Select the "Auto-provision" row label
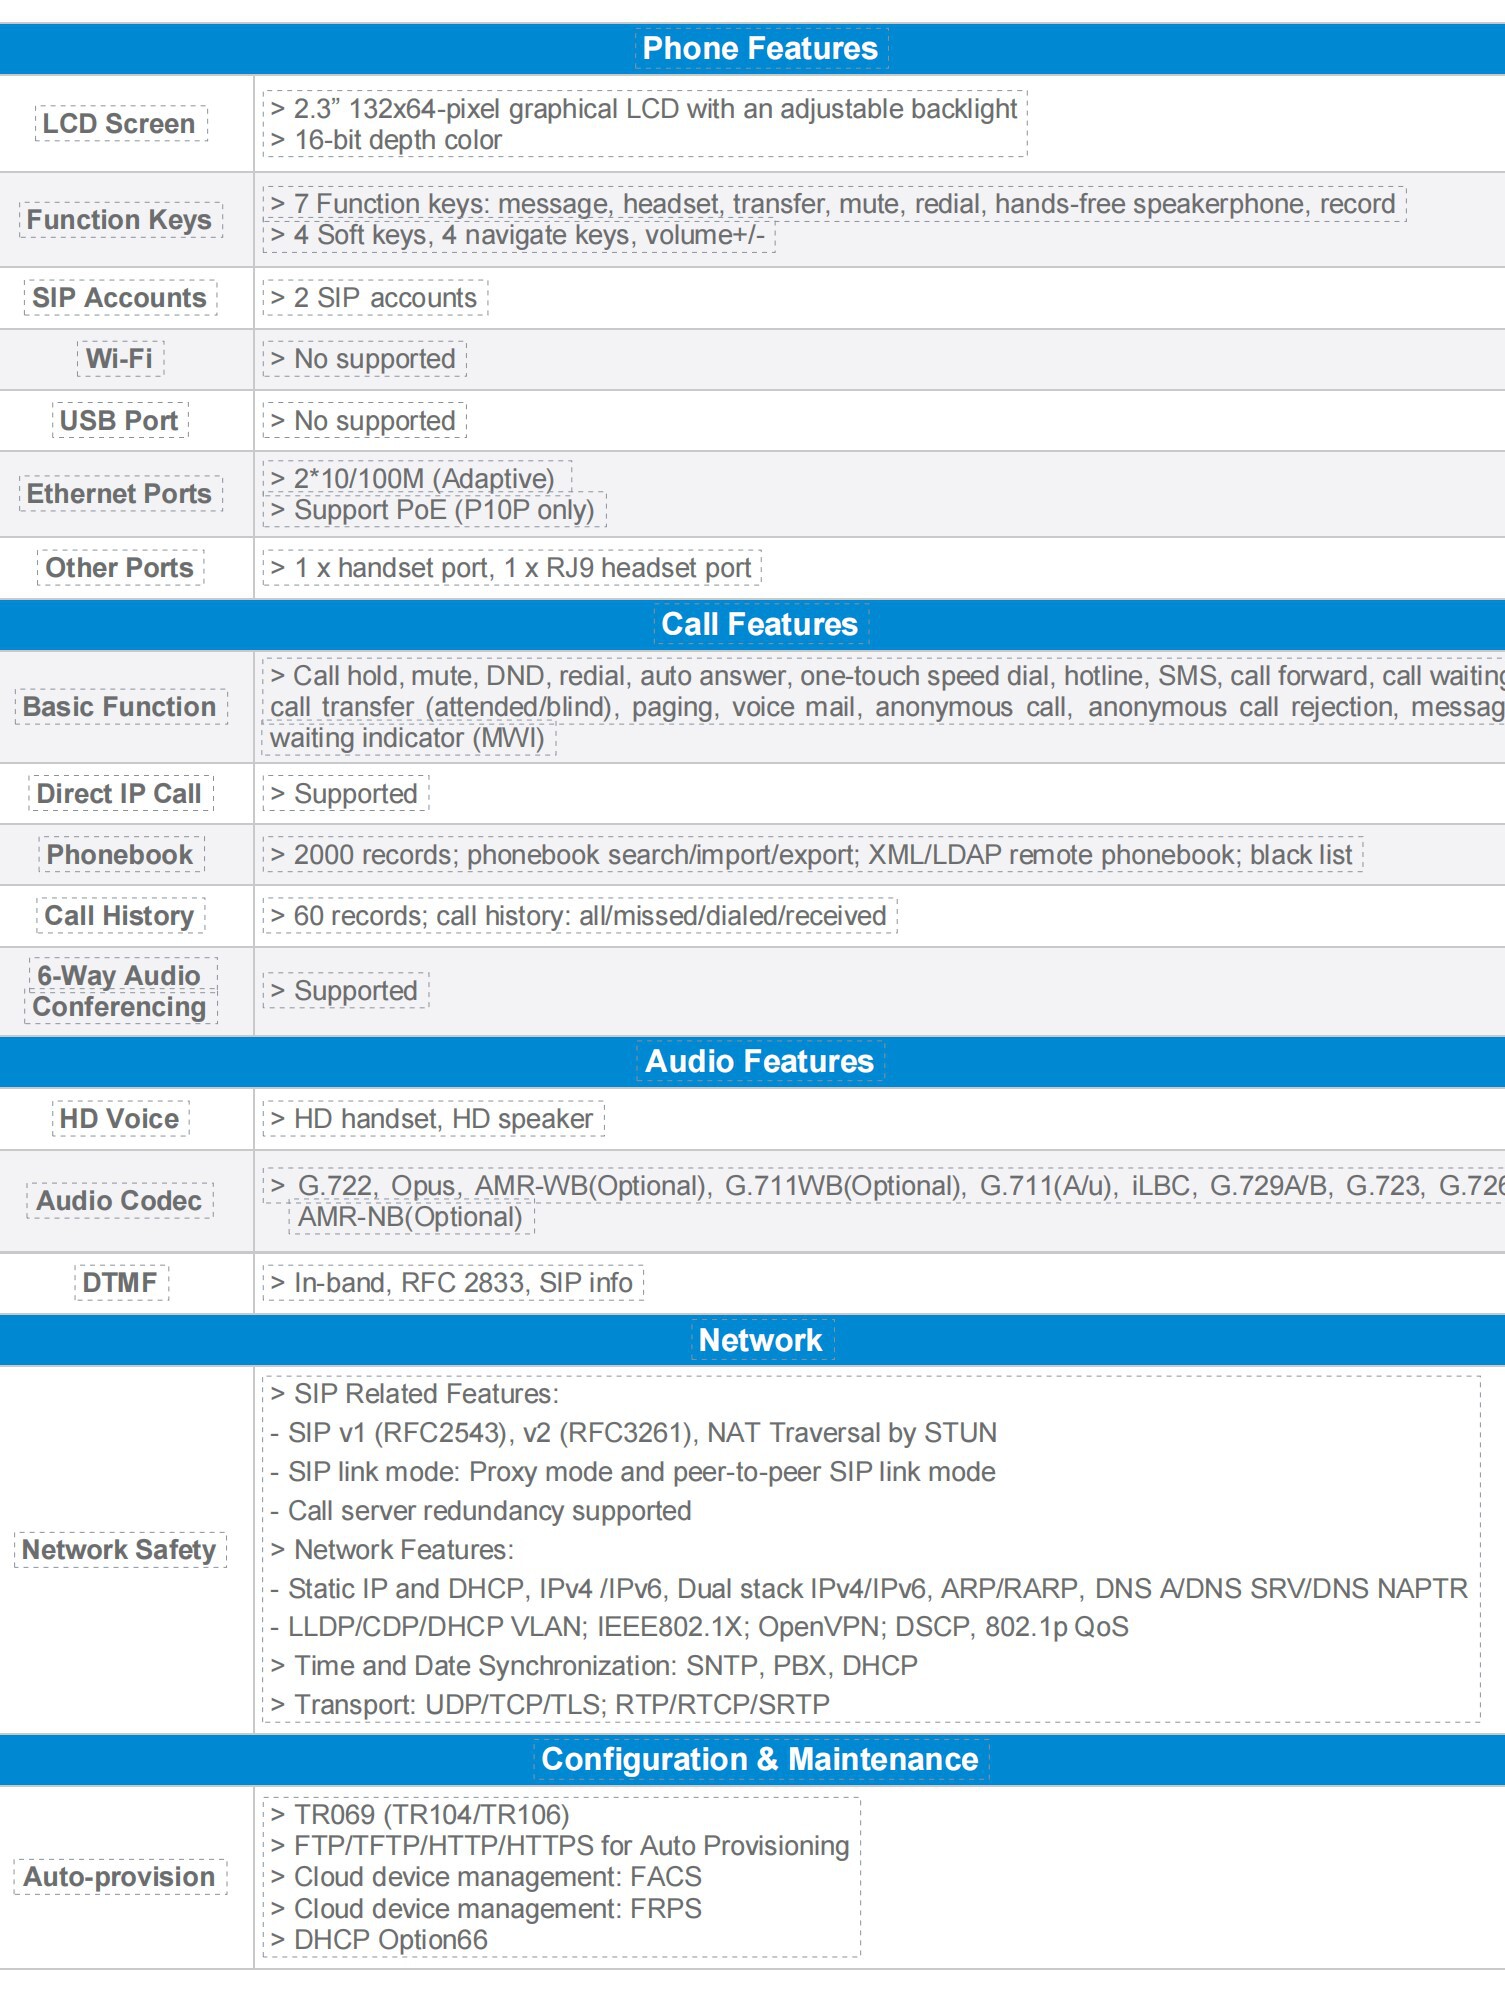Viewport: 1505px width, 2007px height. [120, 1876]
